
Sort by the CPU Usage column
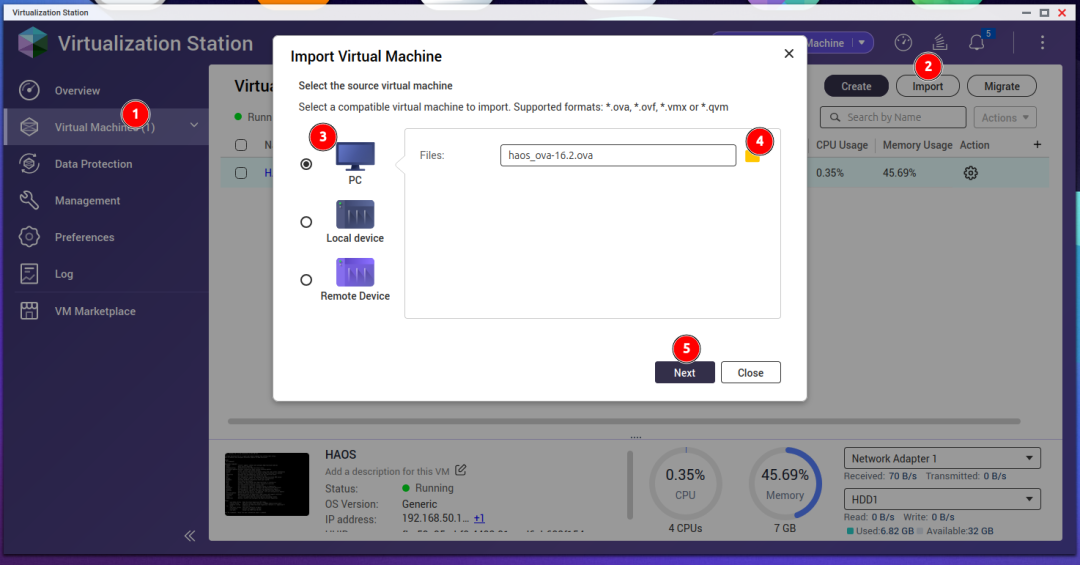pos(842,145)
